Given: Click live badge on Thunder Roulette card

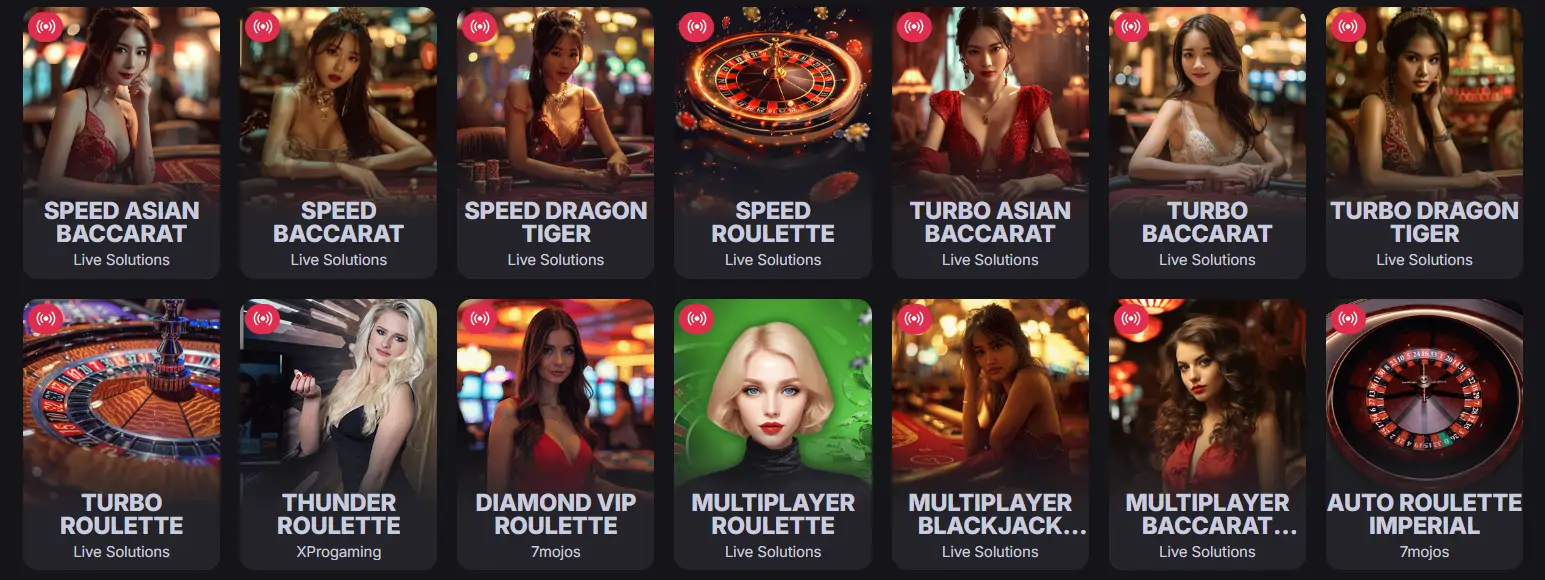Looking at the screenshot, I should tap(262, 319).
